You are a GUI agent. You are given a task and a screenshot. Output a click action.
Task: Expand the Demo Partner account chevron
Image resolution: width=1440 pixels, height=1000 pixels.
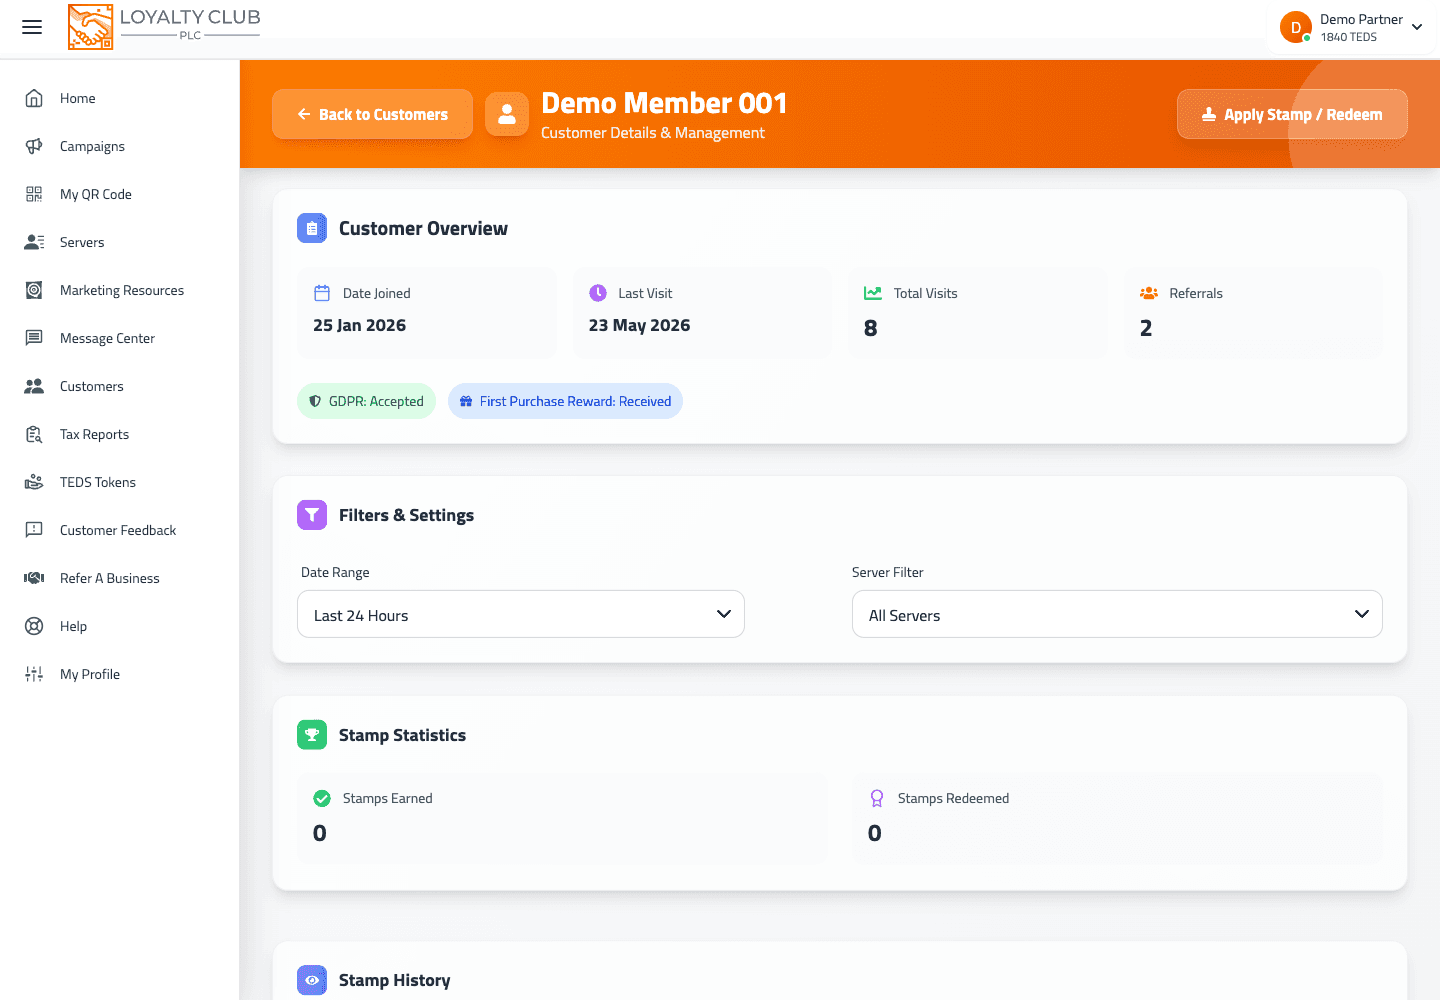[x=1417, y=27]
